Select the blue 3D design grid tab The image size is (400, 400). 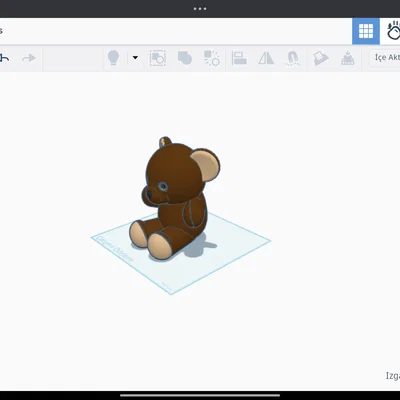(x=366, y=31)
